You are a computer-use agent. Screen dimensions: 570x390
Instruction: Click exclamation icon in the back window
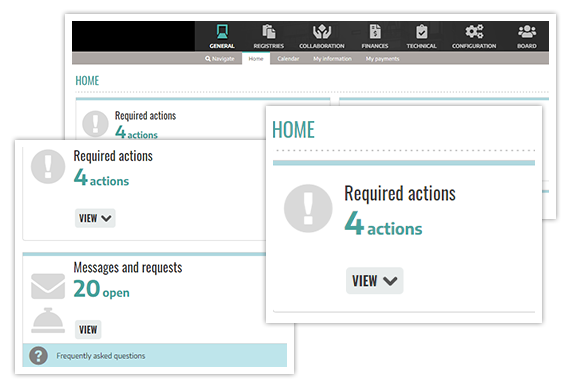point(95,124)
